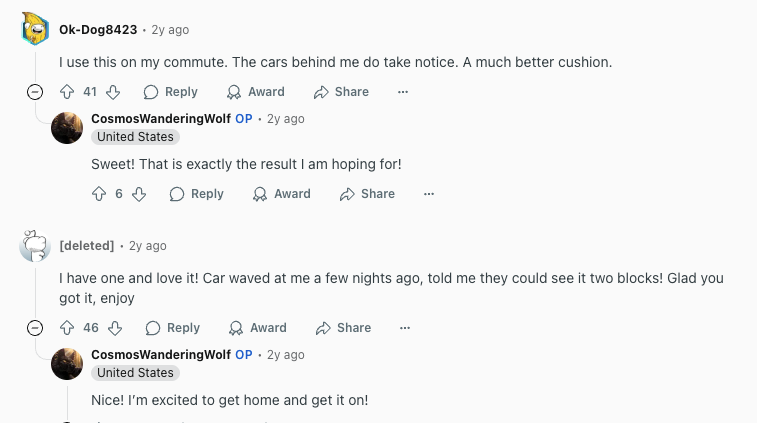Downvote Ok-Dog8423's comment with 41 votes
Image resolution: width=757 pixels, height=423 pixels.
pos(113,92)
